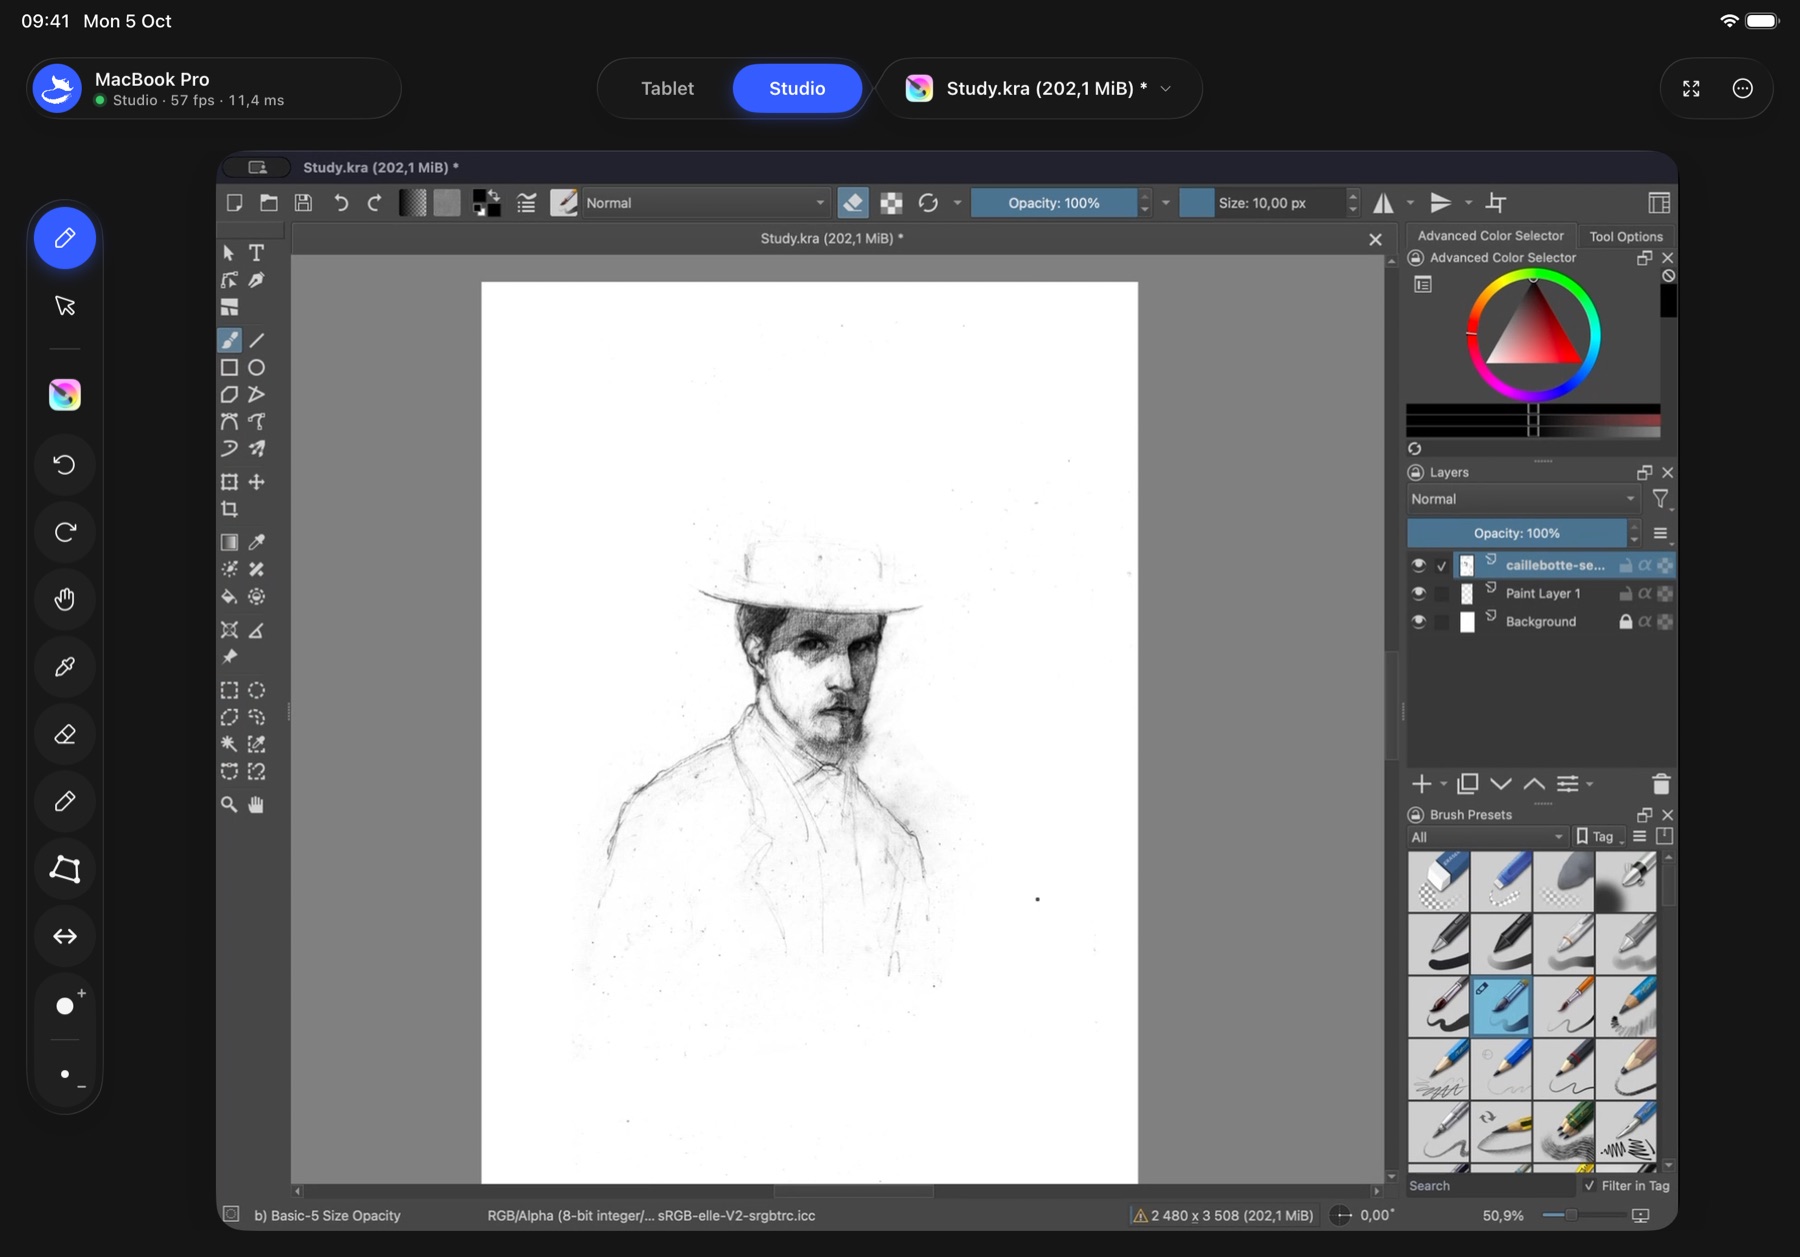Select the Rectangular Selection tool
The width and height of the screenshot is (1800, 1257).
[x=229, y=690]
